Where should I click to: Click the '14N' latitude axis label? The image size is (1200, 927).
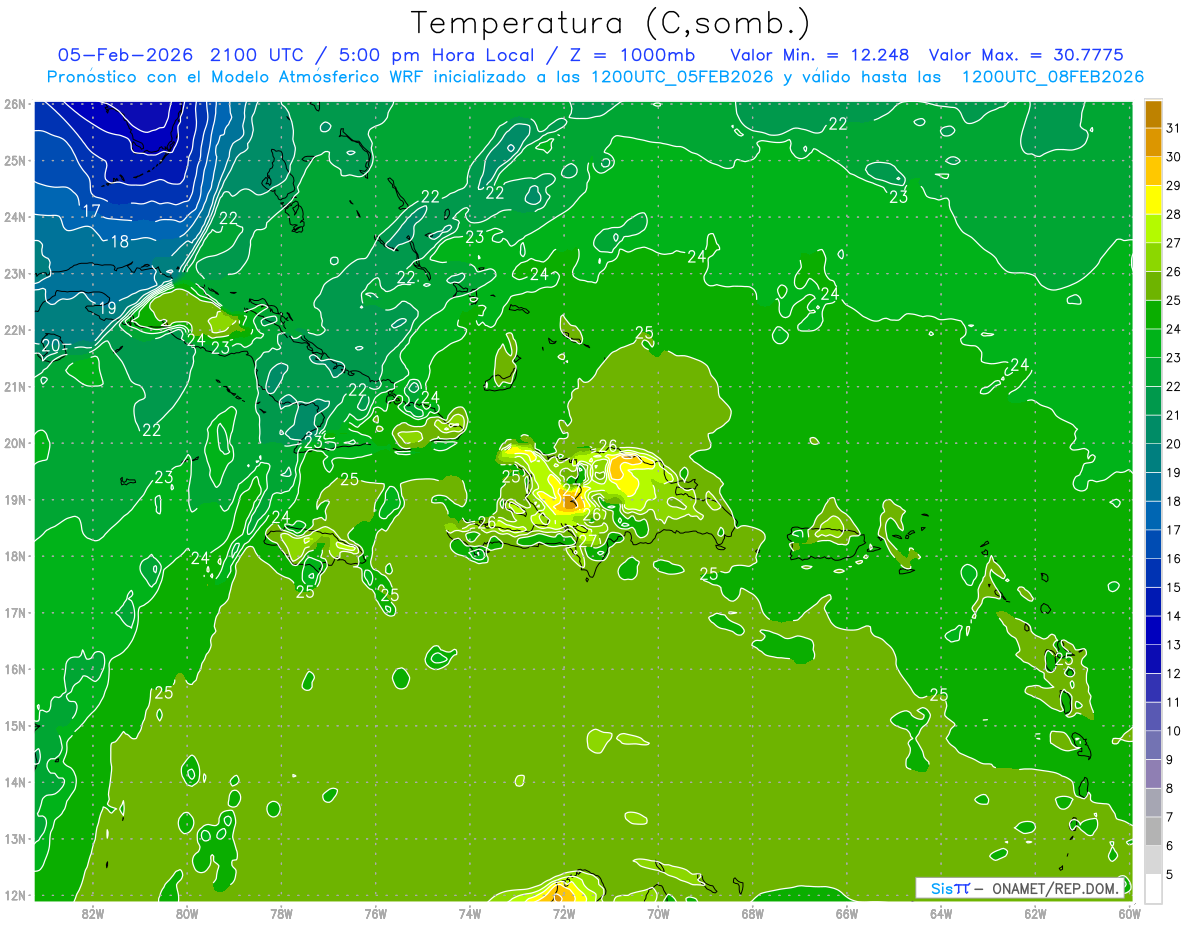pos(14,782)
